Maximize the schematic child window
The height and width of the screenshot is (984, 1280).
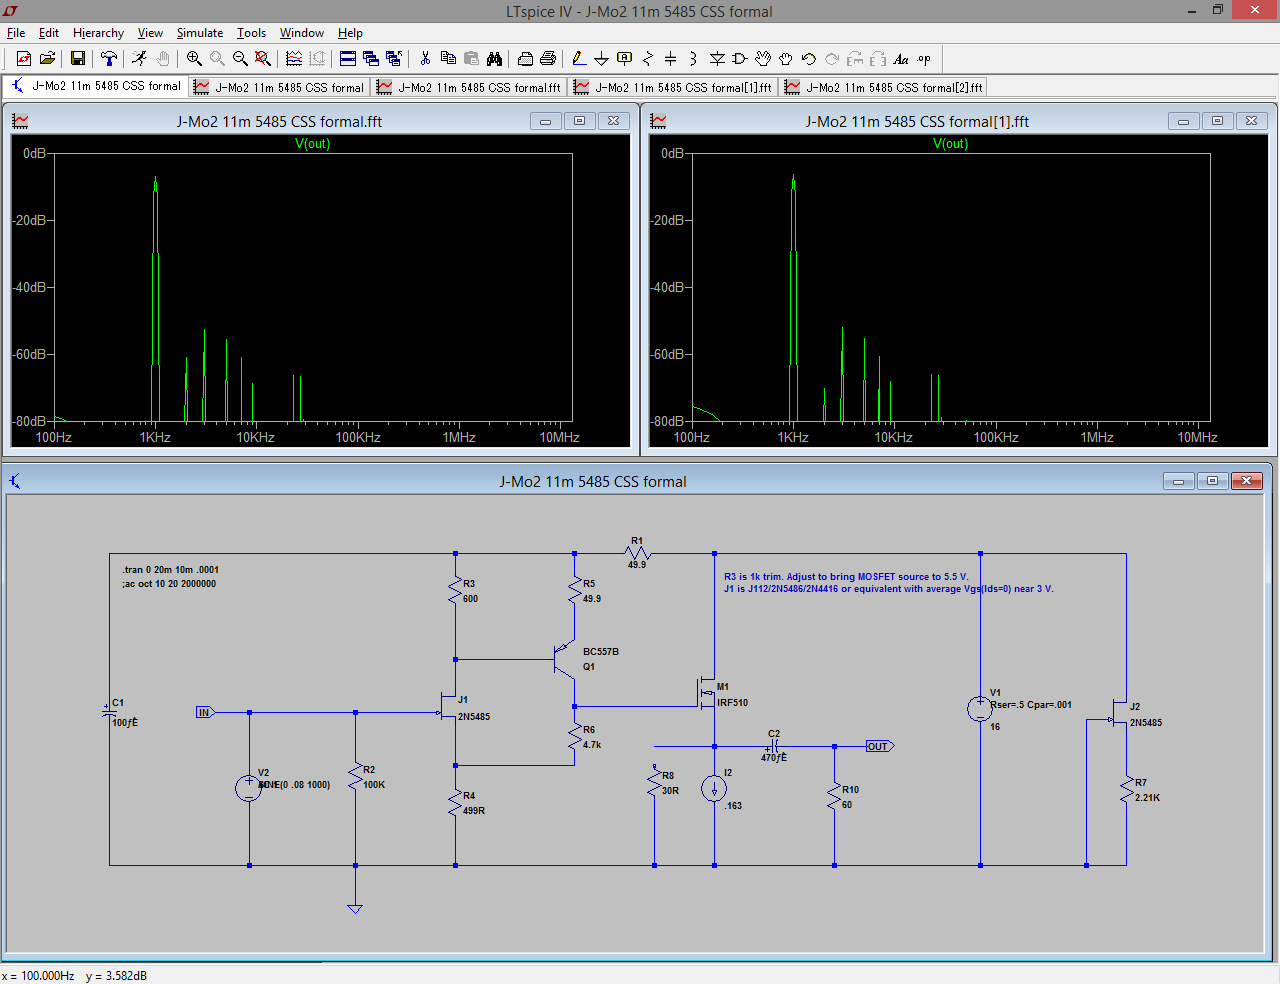1212,481
